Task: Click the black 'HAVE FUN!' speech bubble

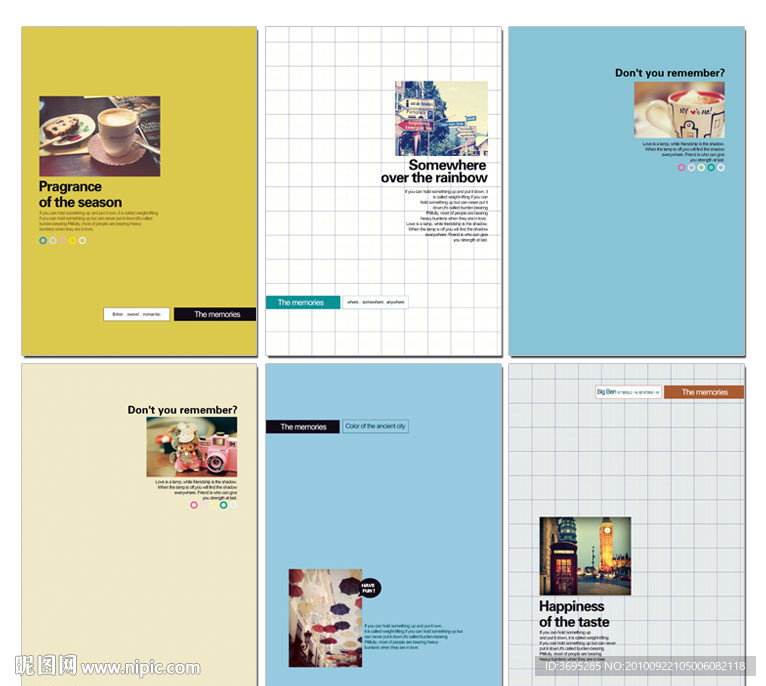Action: tap(370, 588)
